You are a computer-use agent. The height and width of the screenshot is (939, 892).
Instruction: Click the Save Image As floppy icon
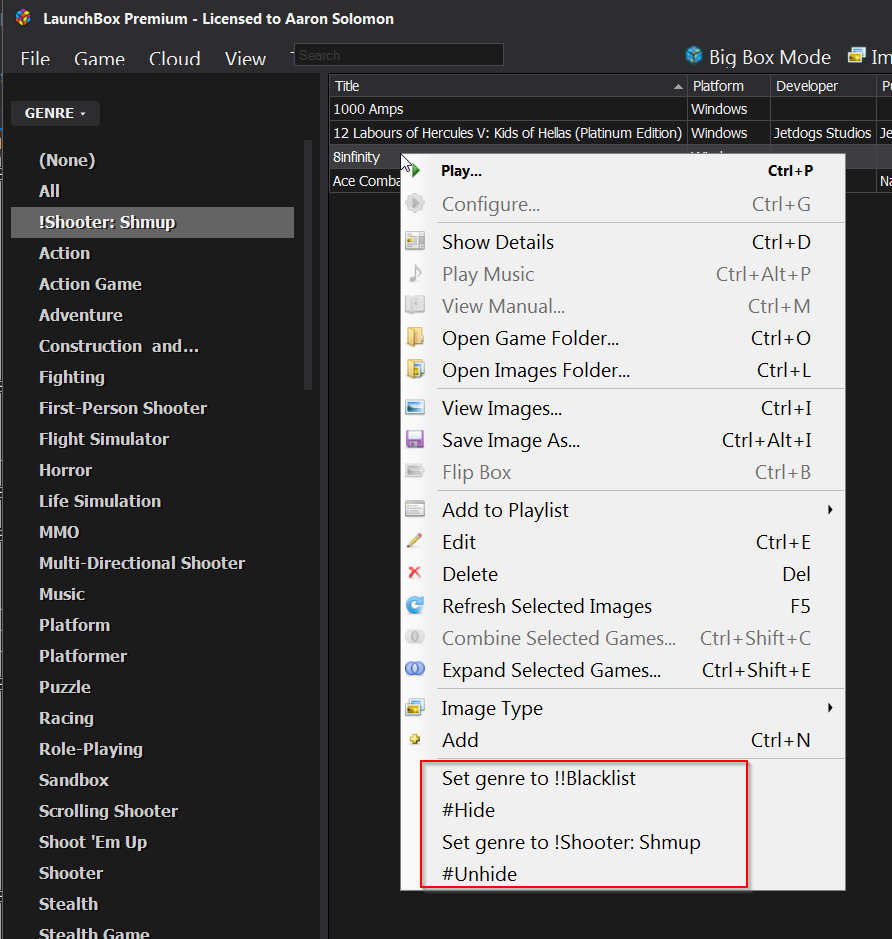point(415,440)
